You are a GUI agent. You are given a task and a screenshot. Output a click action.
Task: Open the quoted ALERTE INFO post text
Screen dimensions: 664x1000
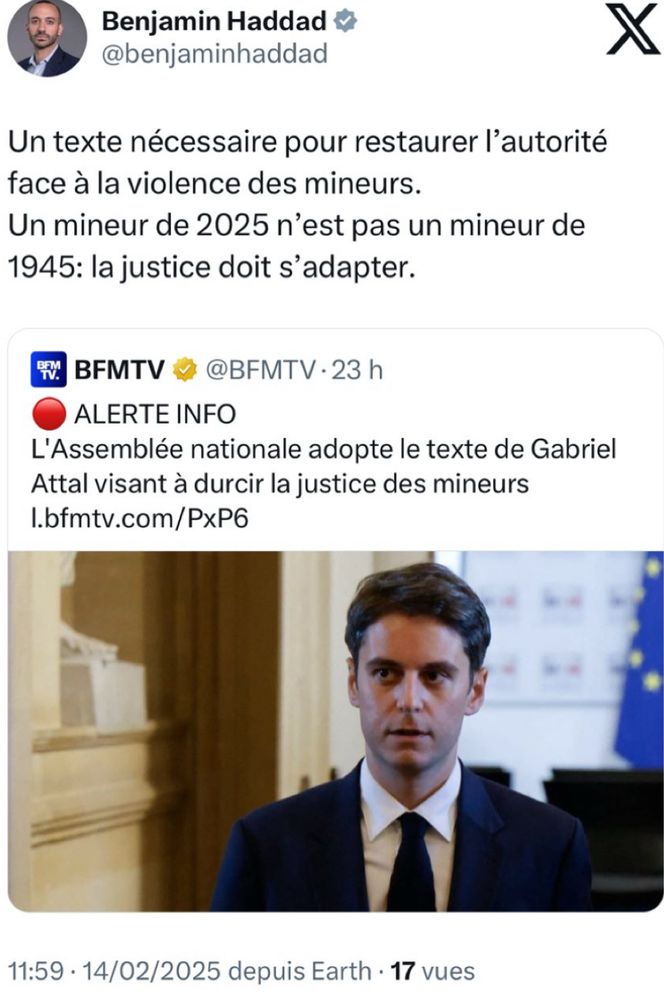tap(324, 466)
